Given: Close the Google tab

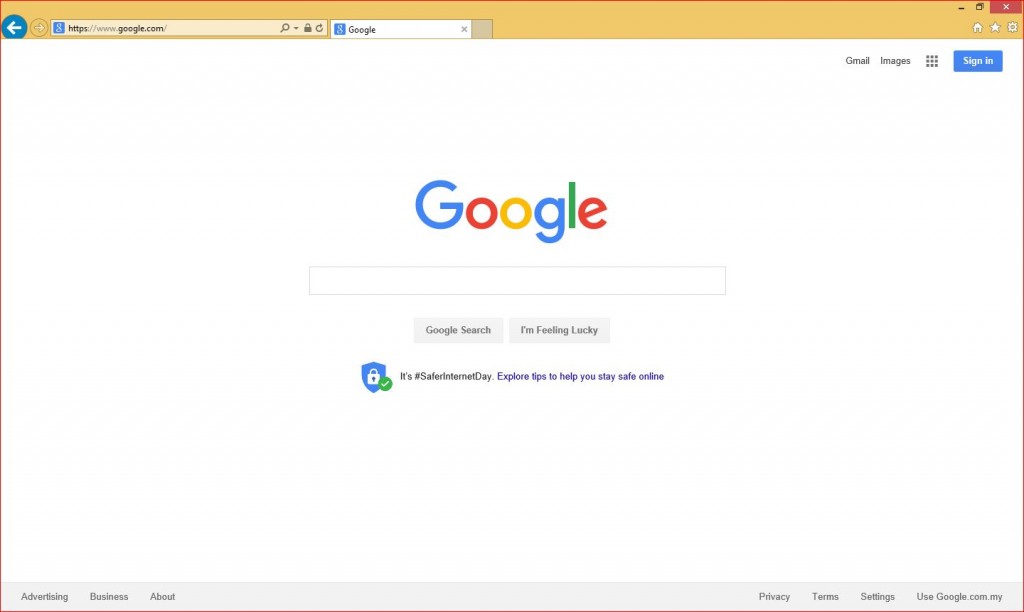Looking at the screenshot, I should pyautogui.click(x=464, y=29).
